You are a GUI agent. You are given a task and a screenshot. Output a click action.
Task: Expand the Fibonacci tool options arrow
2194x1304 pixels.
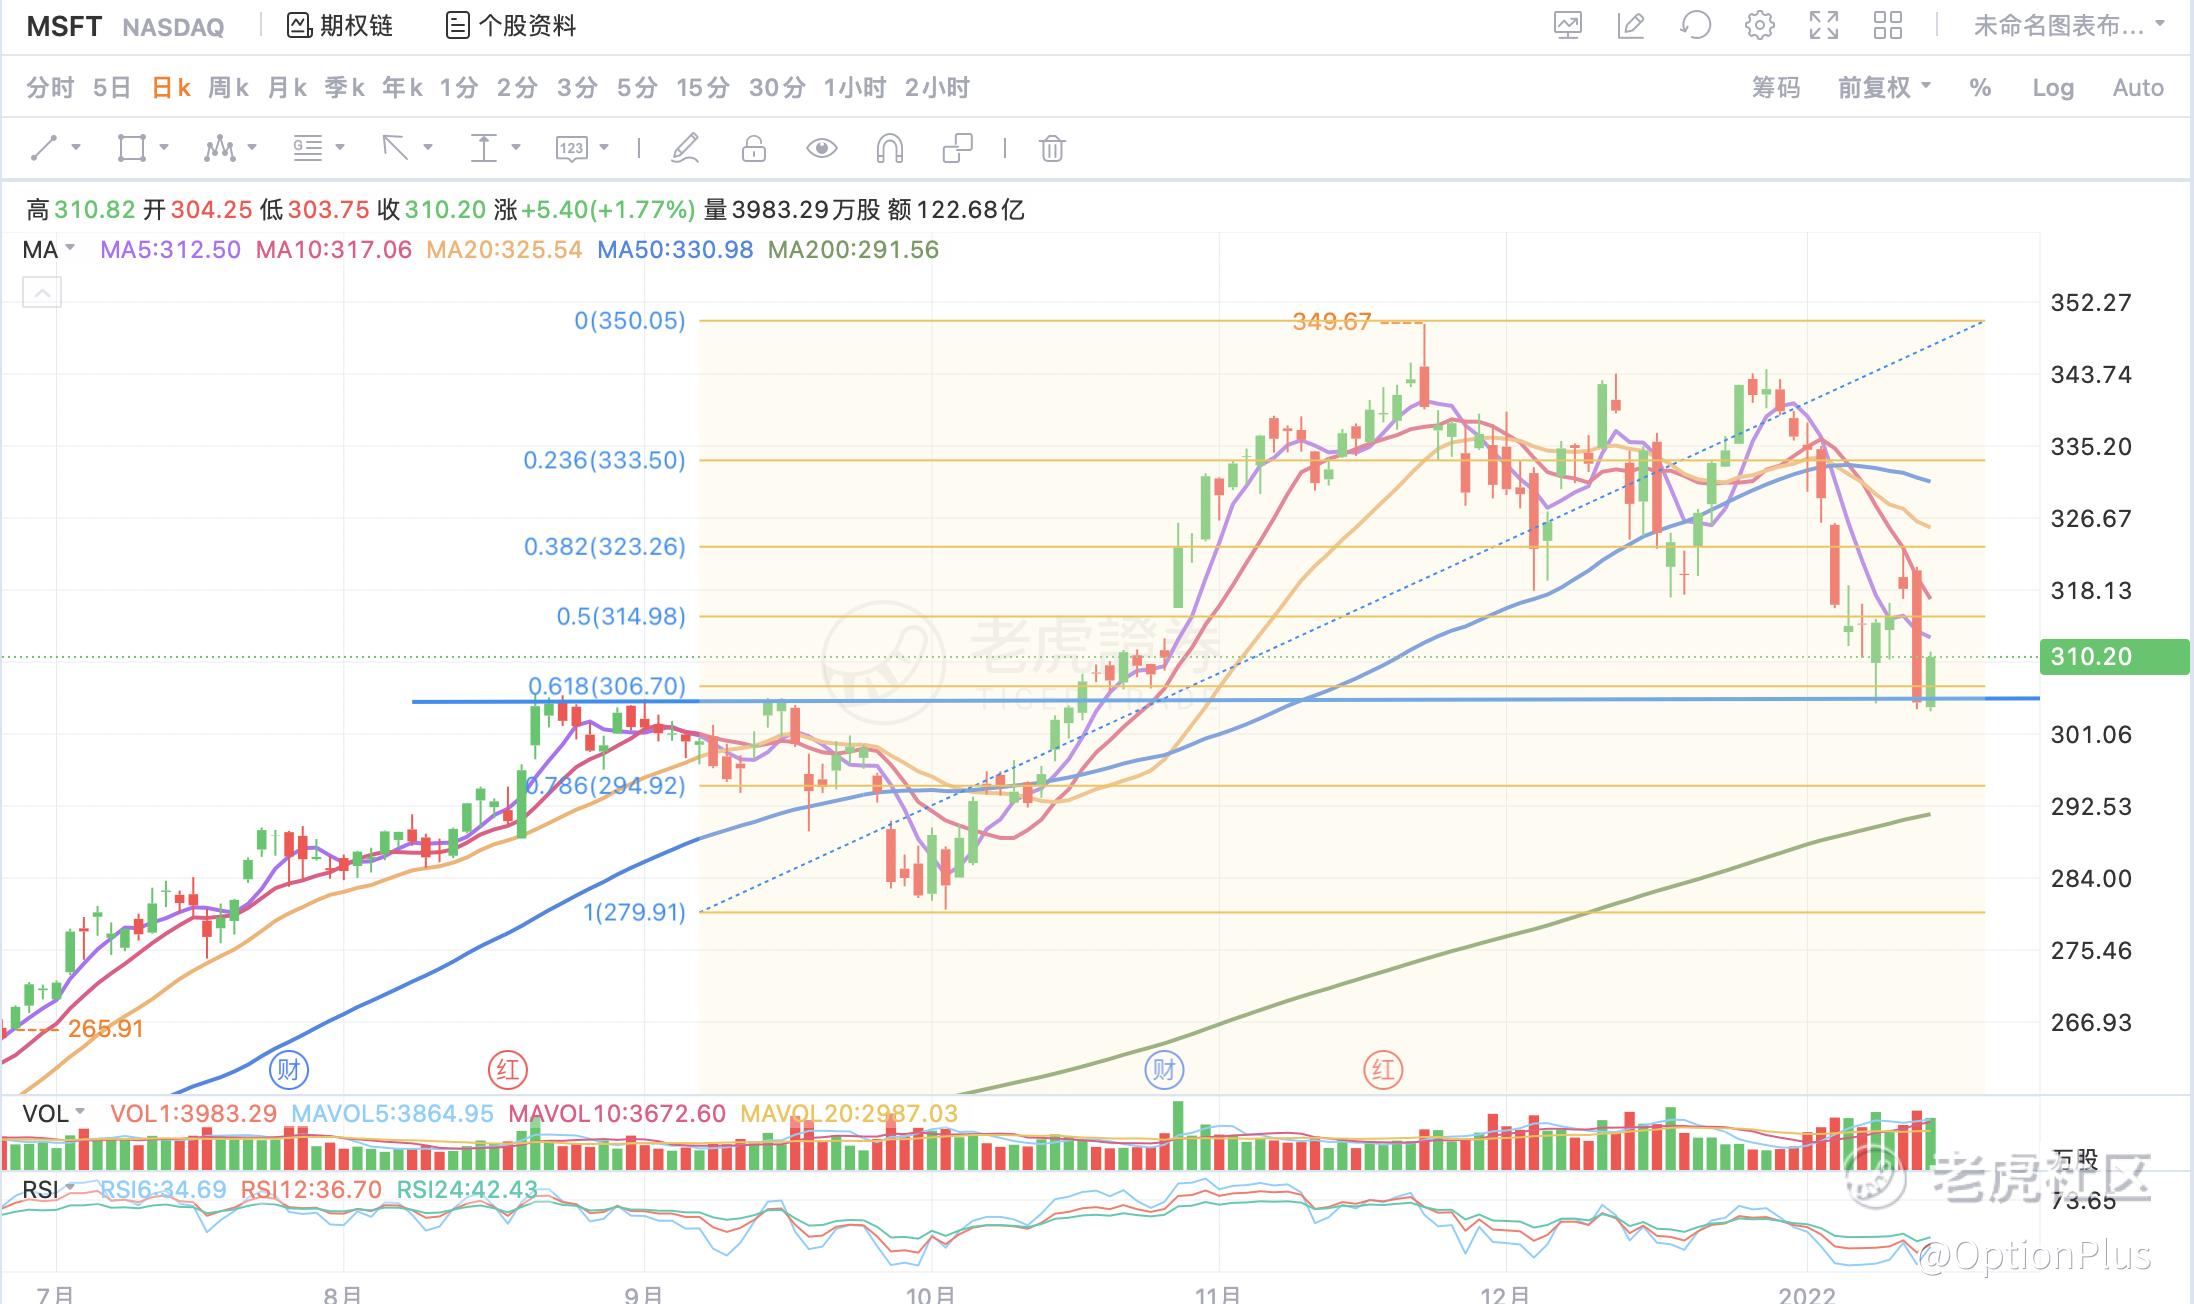click(340, 148)
